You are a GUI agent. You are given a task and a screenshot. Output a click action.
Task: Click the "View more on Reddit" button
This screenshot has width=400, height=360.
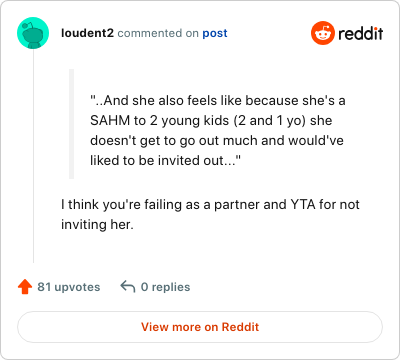(x=200, y=327)
